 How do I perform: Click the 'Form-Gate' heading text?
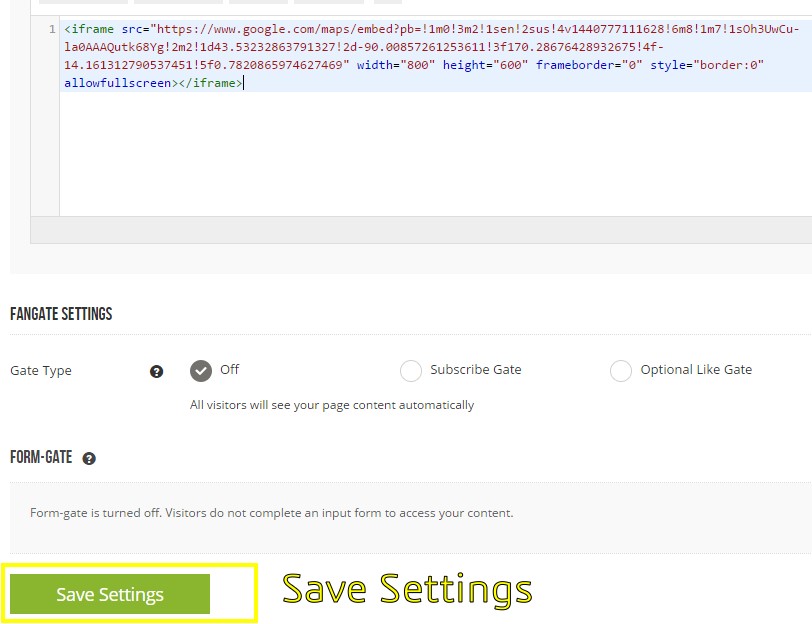41,457
